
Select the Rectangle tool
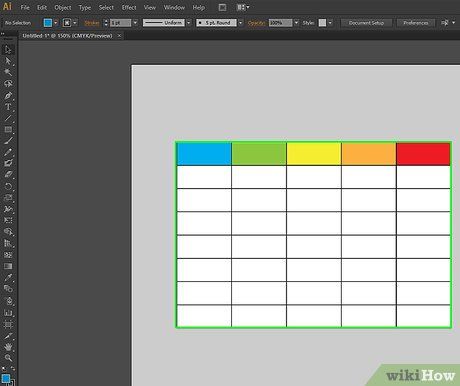8,129
